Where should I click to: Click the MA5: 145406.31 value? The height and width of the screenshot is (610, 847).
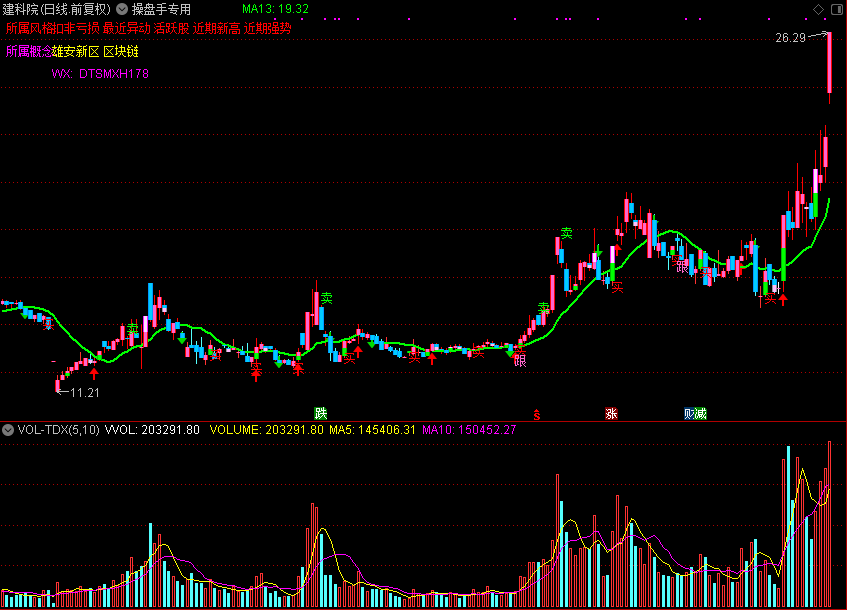tap(372, 430)
